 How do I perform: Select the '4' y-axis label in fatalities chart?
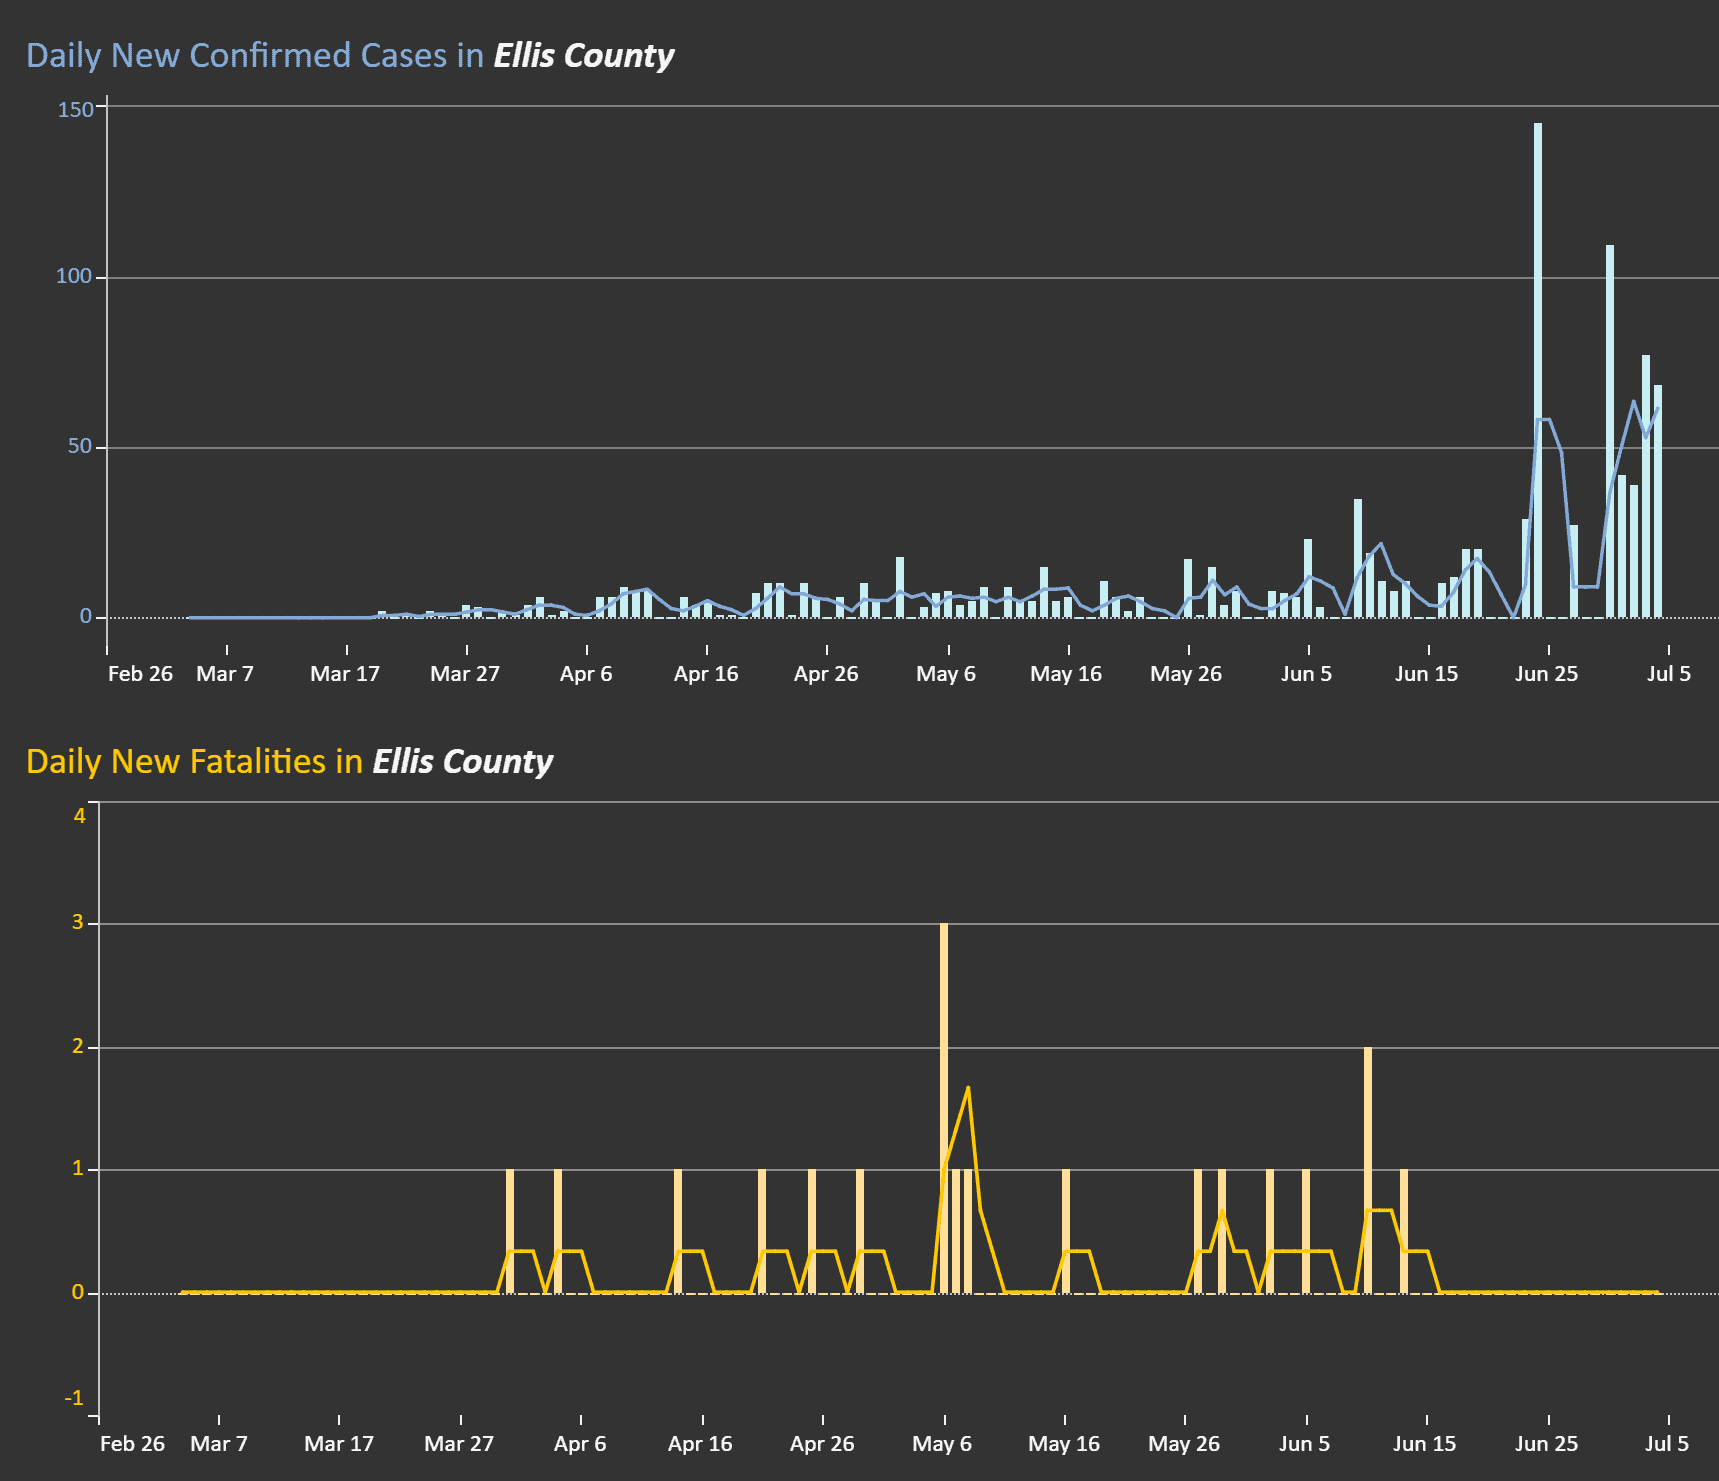[80, 816]
